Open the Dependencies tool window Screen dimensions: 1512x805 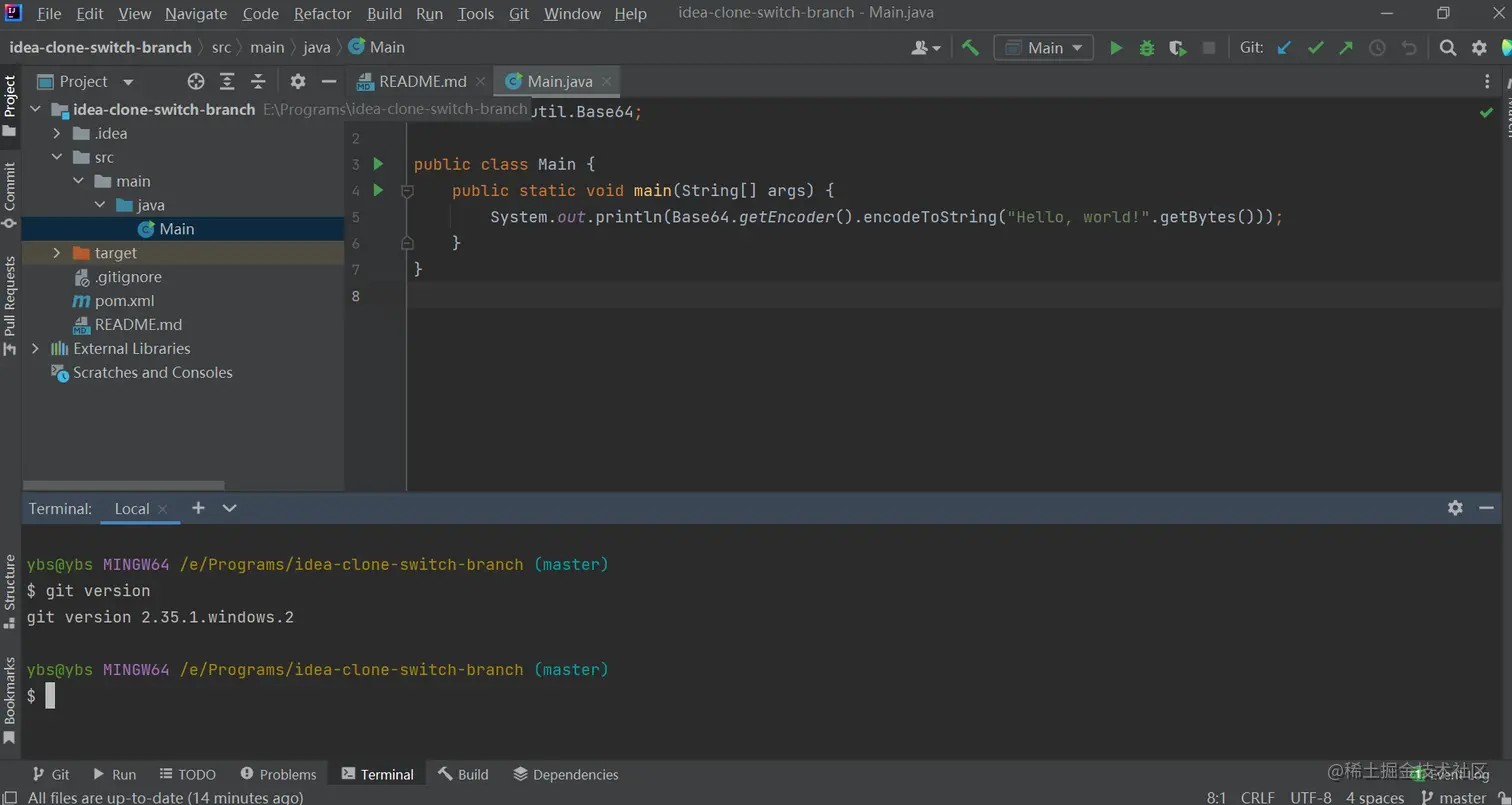coord(565,774)
